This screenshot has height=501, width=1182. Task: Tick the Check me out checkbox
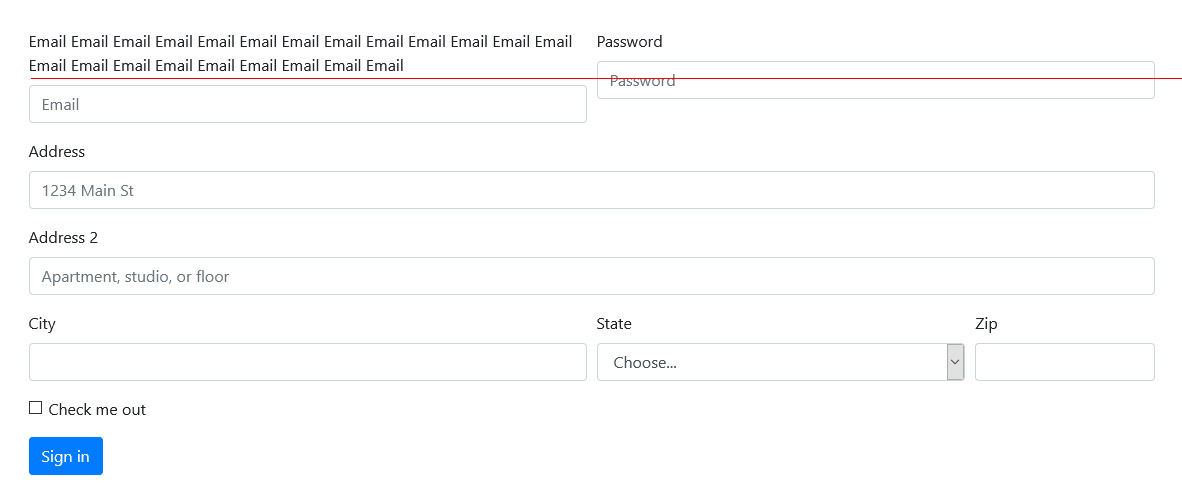point(35,408)
